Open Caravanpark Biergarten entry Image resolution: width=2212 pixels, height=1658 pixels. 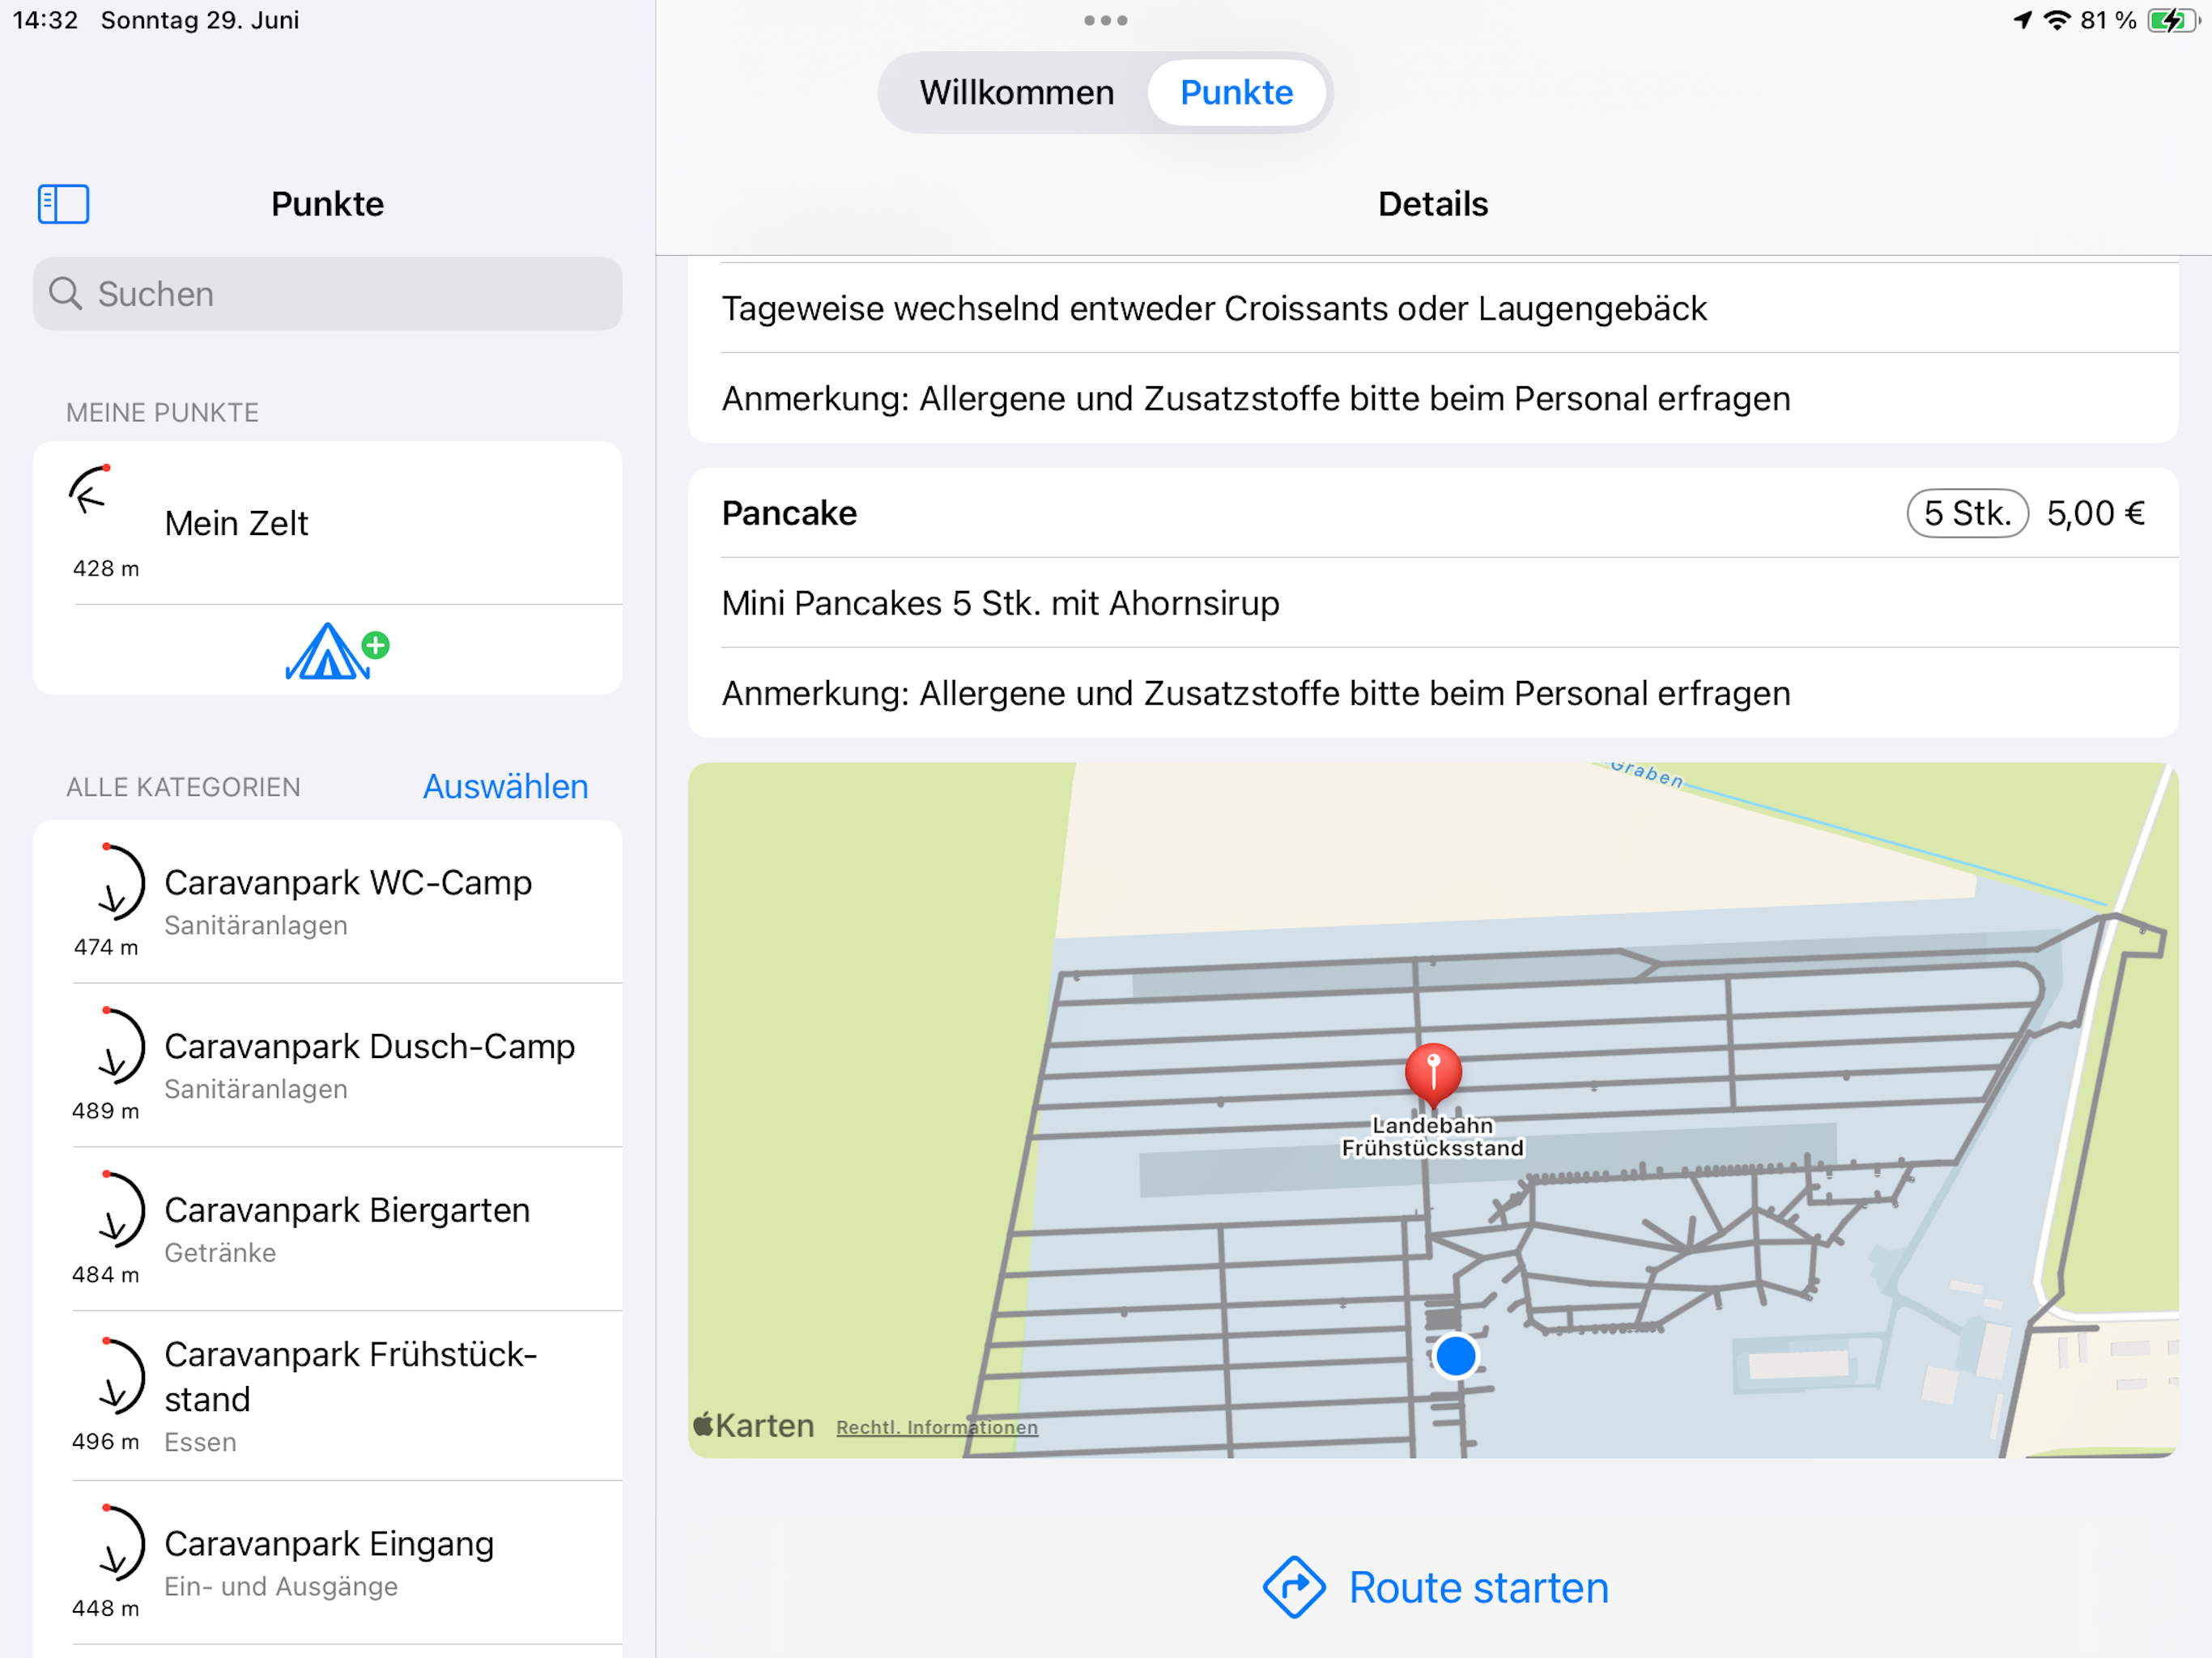(x=328, y=1230)
